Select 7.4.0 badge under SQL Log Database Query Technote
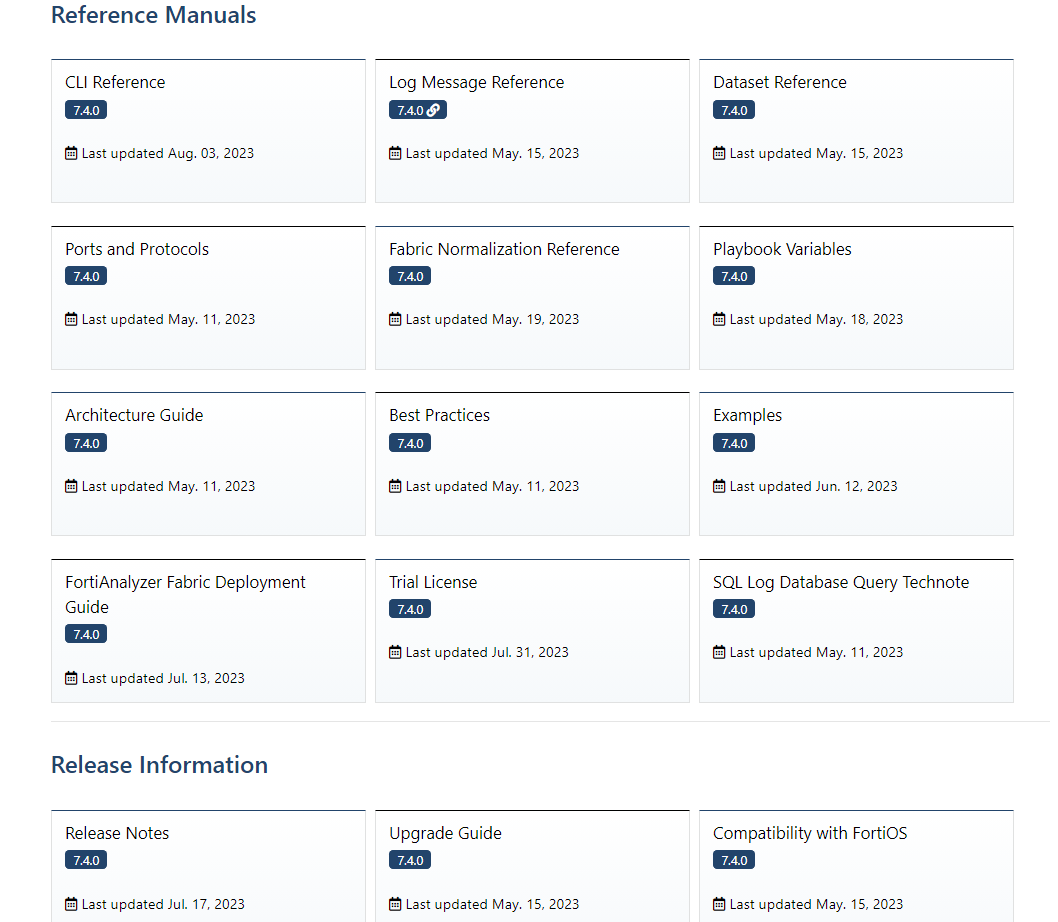Viewport: 1058px width, 922px height. (733, 609)
